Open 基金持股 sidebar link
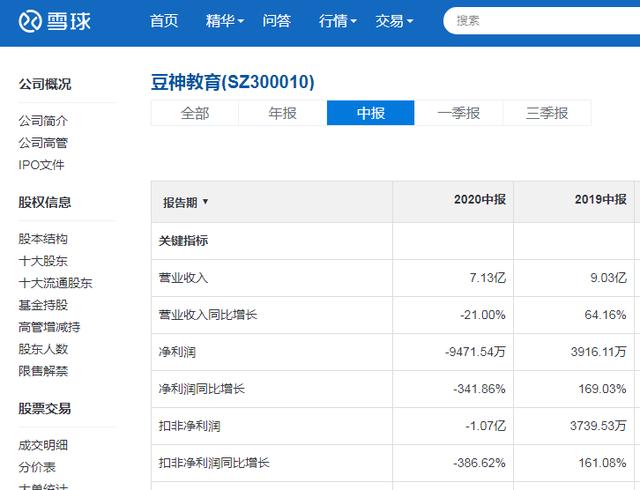The width and height of the screenshot is (640, 490). 43,305
